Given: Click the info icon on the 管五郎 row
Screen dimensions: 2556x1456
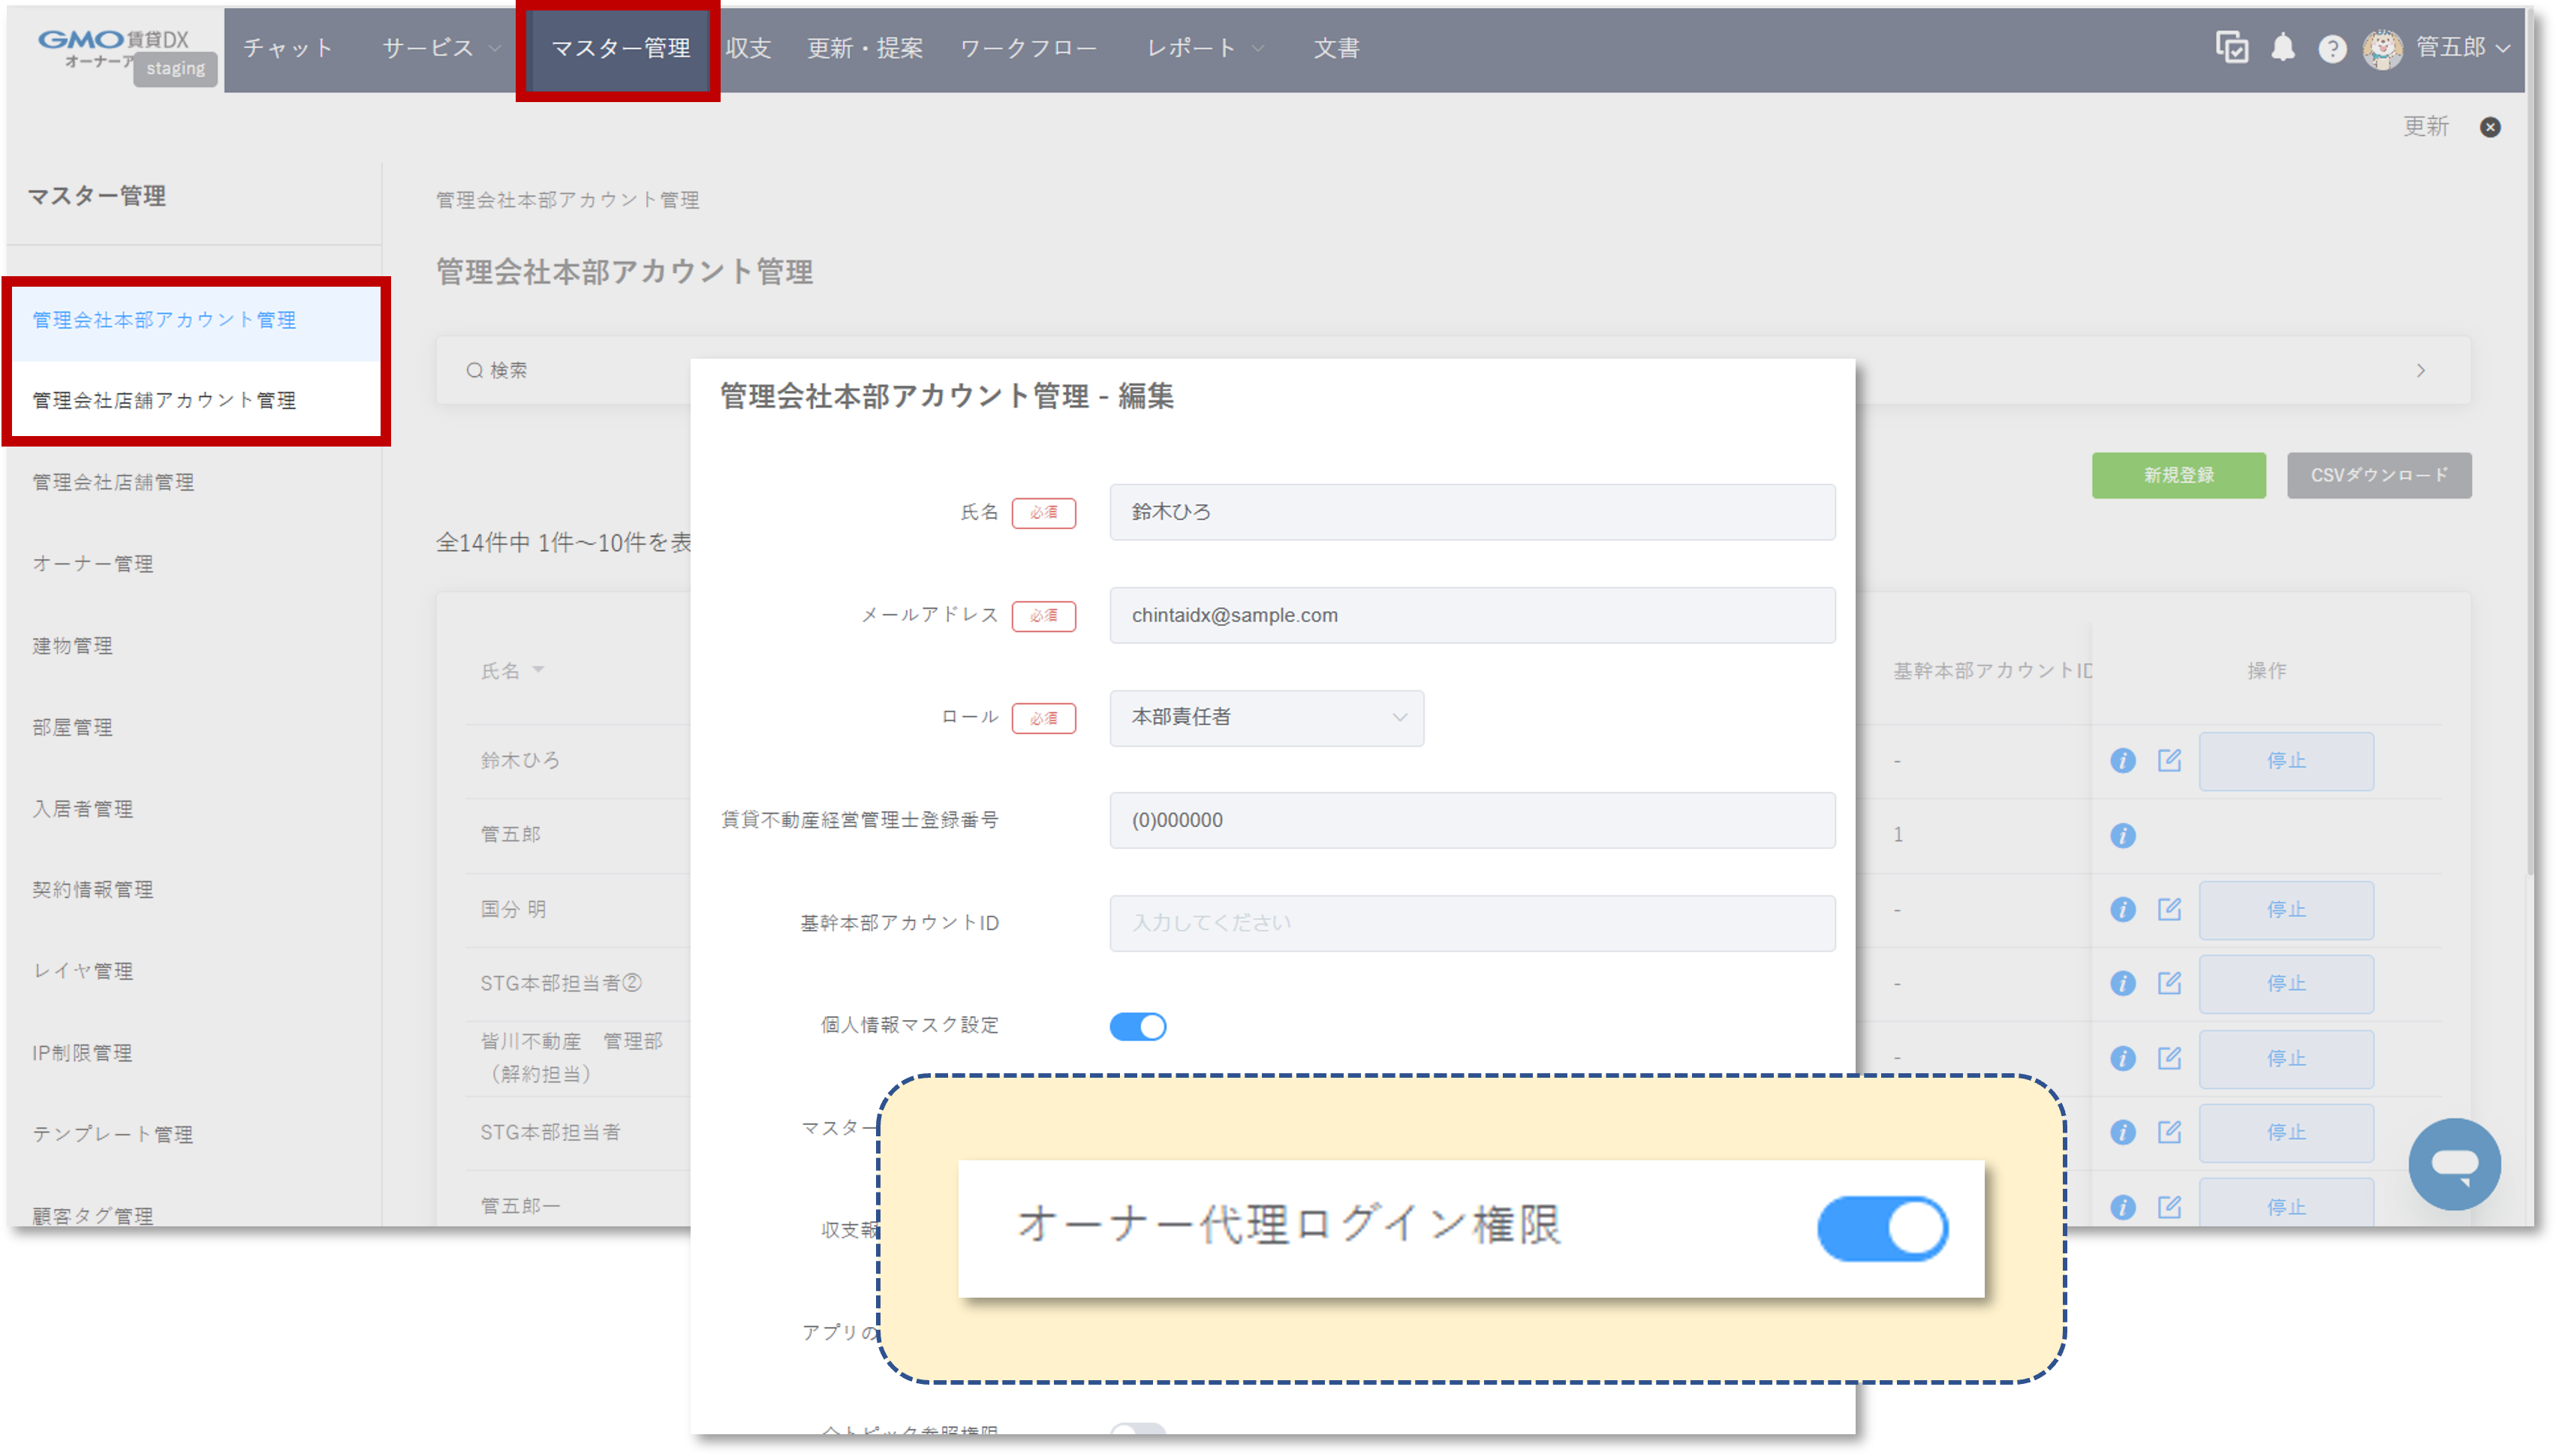Looking at the screenshot, I should click(2123, 835).
